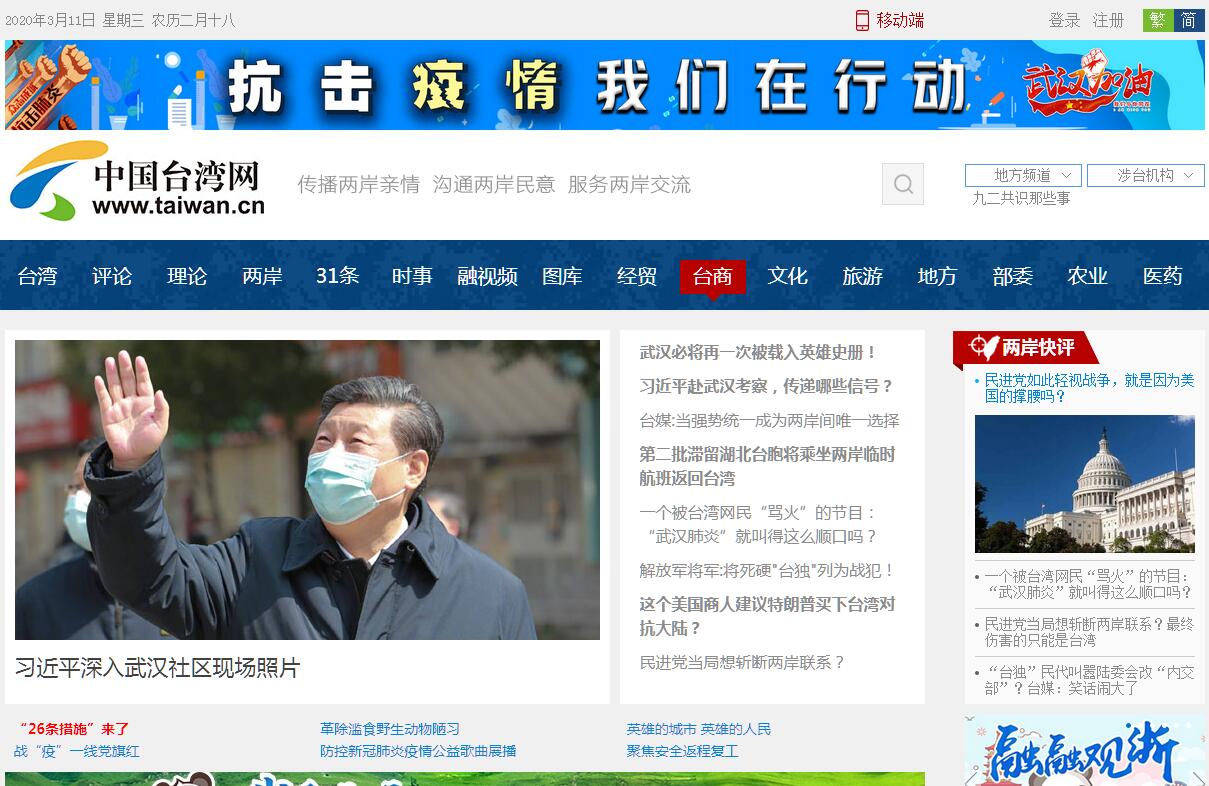Open the 台商 navigation tab
1209x786 pixels.
click(x=712, y=276)
